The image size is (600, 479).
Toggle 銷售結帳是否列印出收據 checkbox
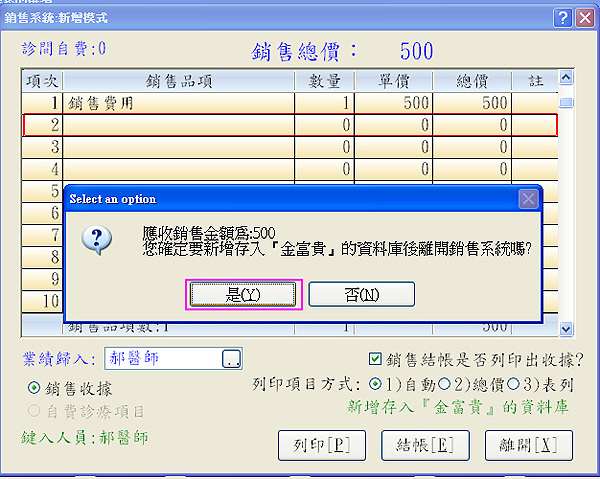click(375, 358)
